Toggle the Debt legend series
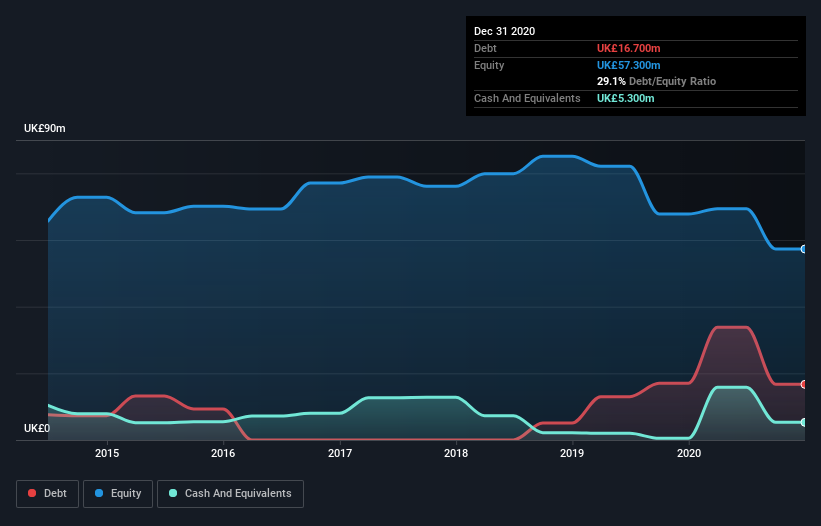 point(48,493)
